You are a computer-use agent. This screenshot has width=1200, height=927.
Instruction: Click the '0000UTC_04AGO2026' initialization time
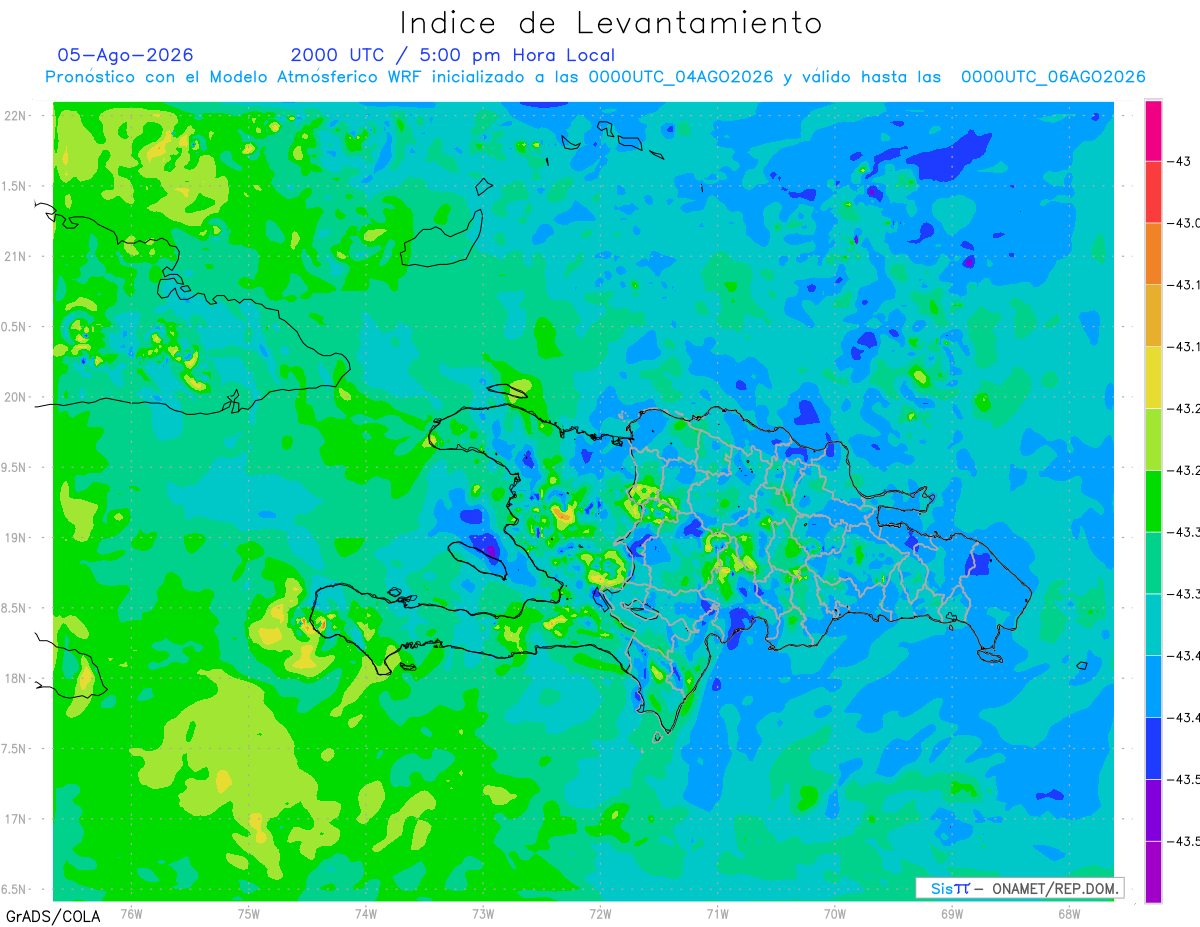click(681, 77)
